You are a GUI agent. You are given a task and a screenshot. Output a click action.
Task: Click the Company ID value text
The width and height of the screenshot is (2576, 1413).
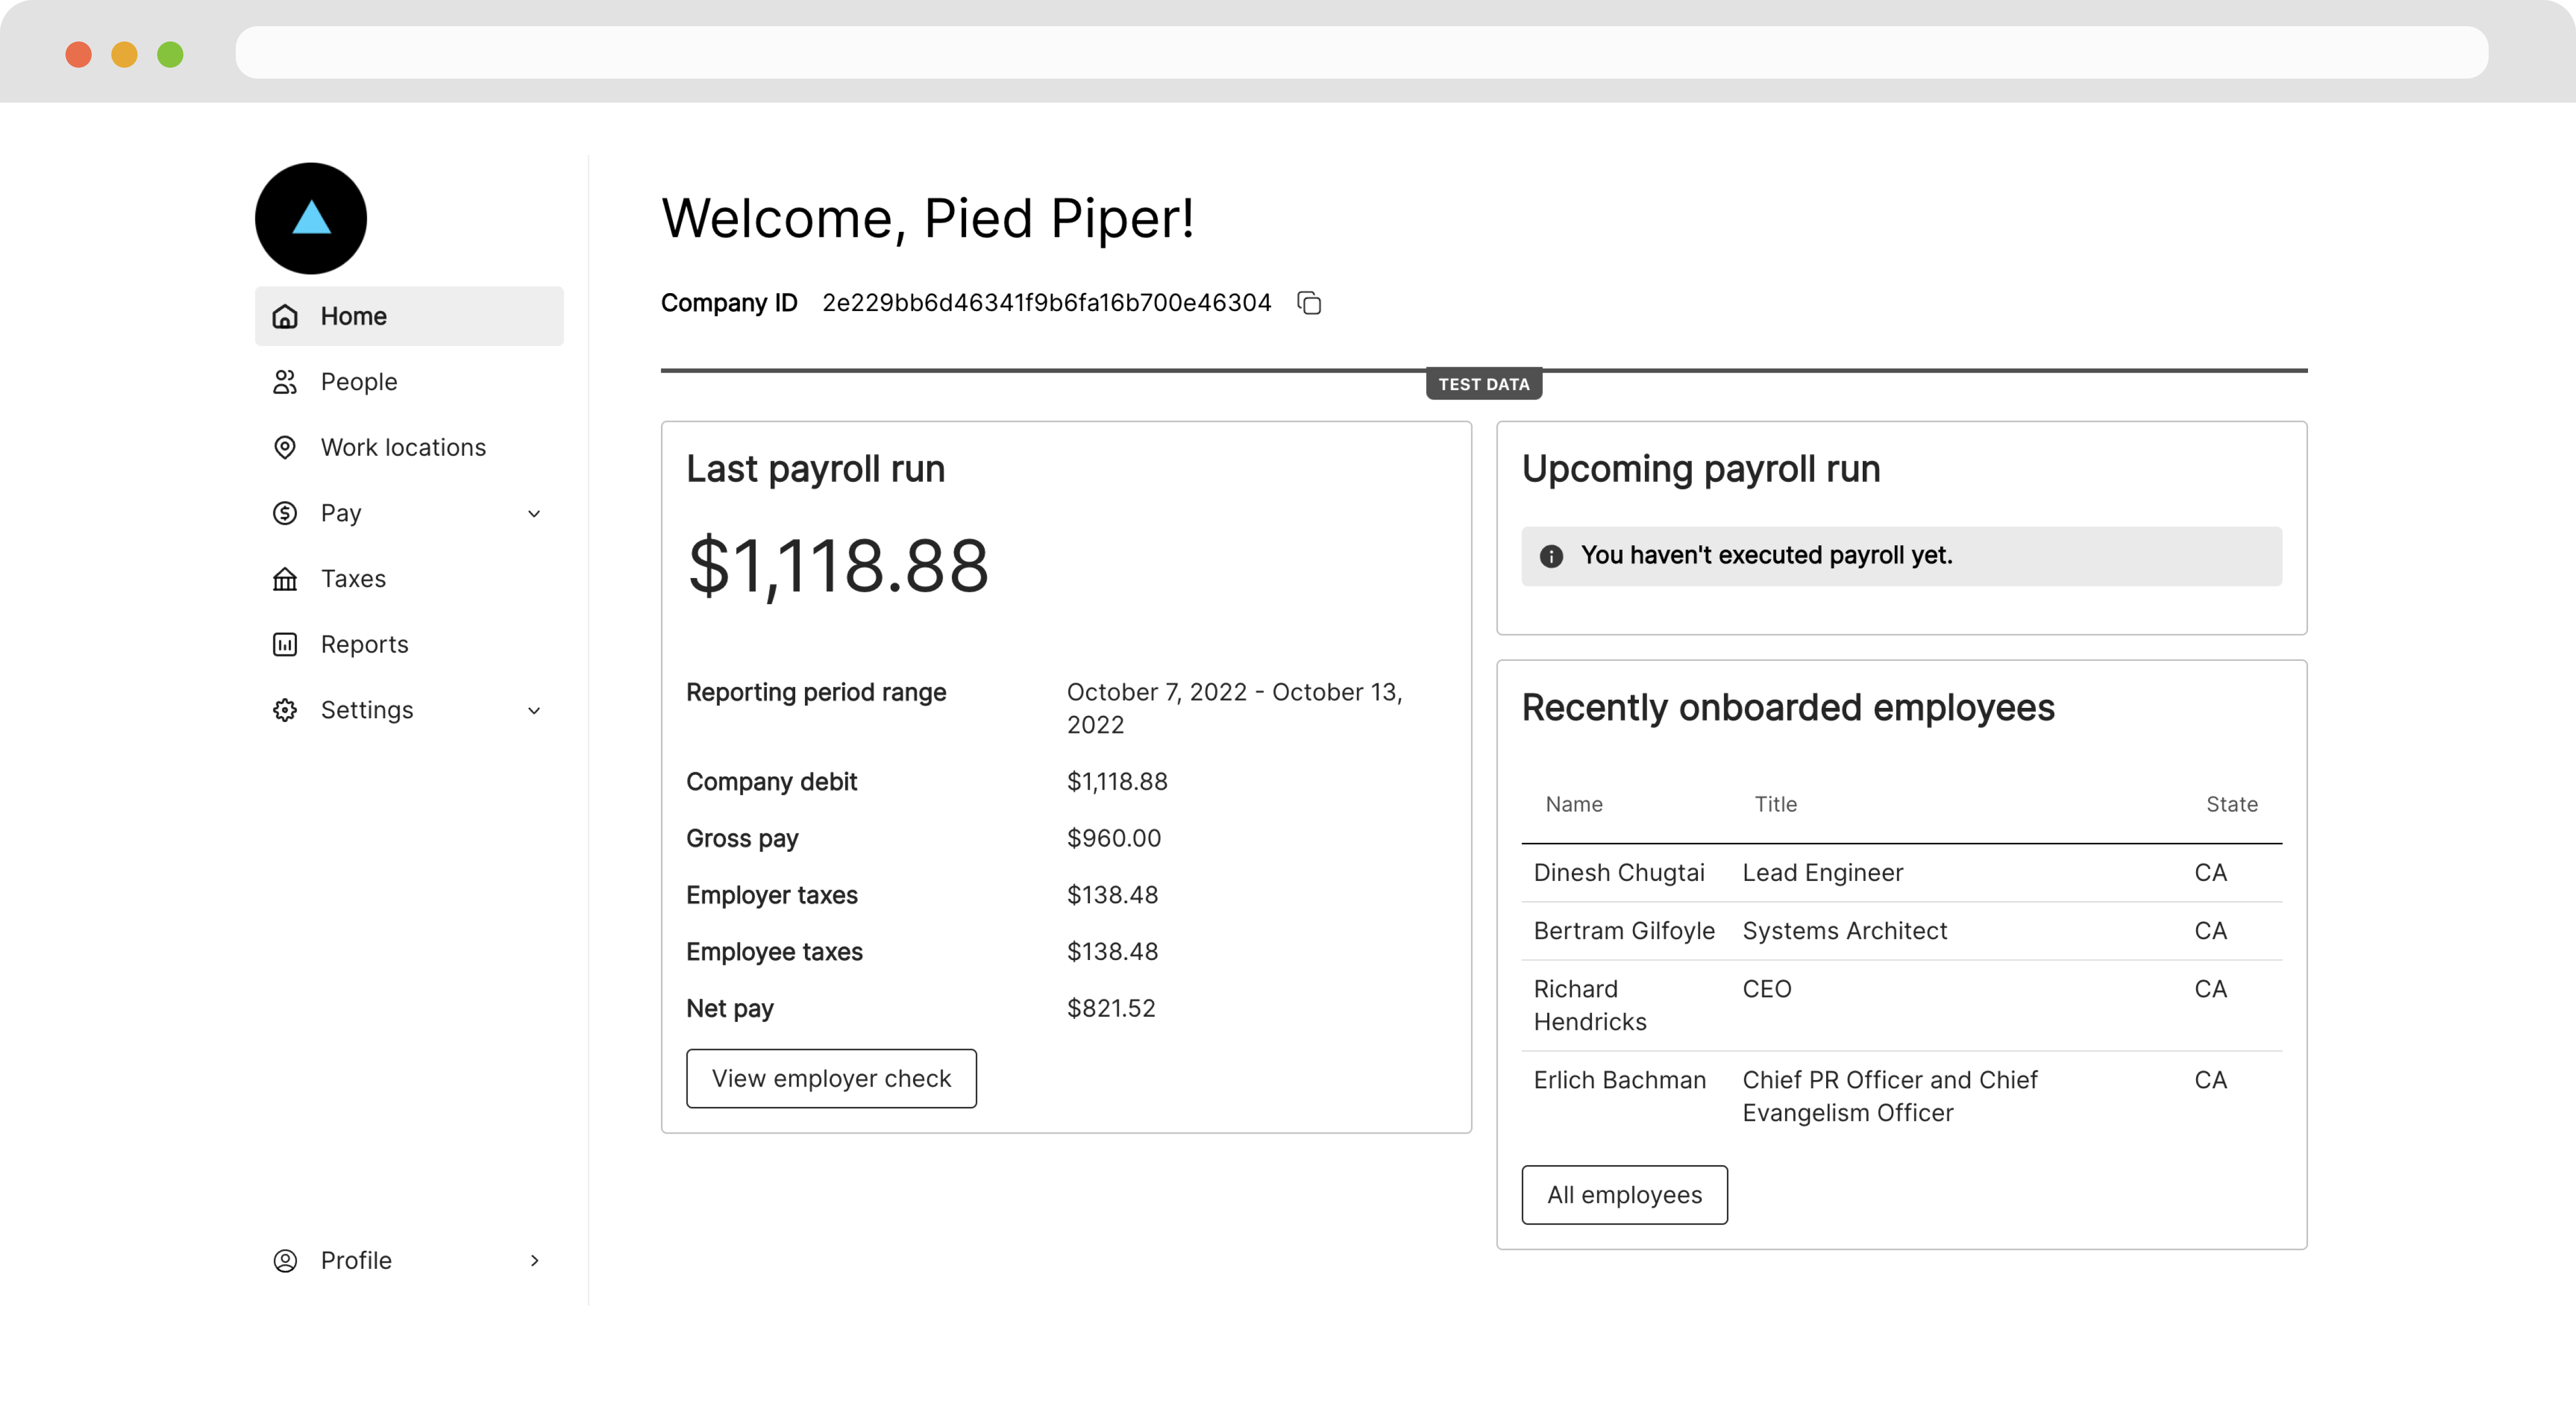point(1047,302)
